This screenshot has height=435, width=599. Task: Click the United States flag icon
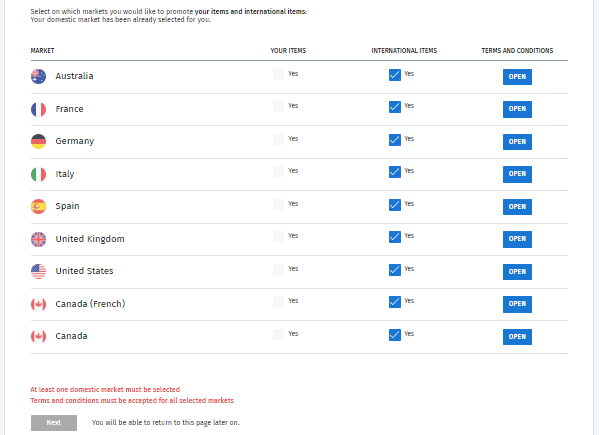click(38, 271)
